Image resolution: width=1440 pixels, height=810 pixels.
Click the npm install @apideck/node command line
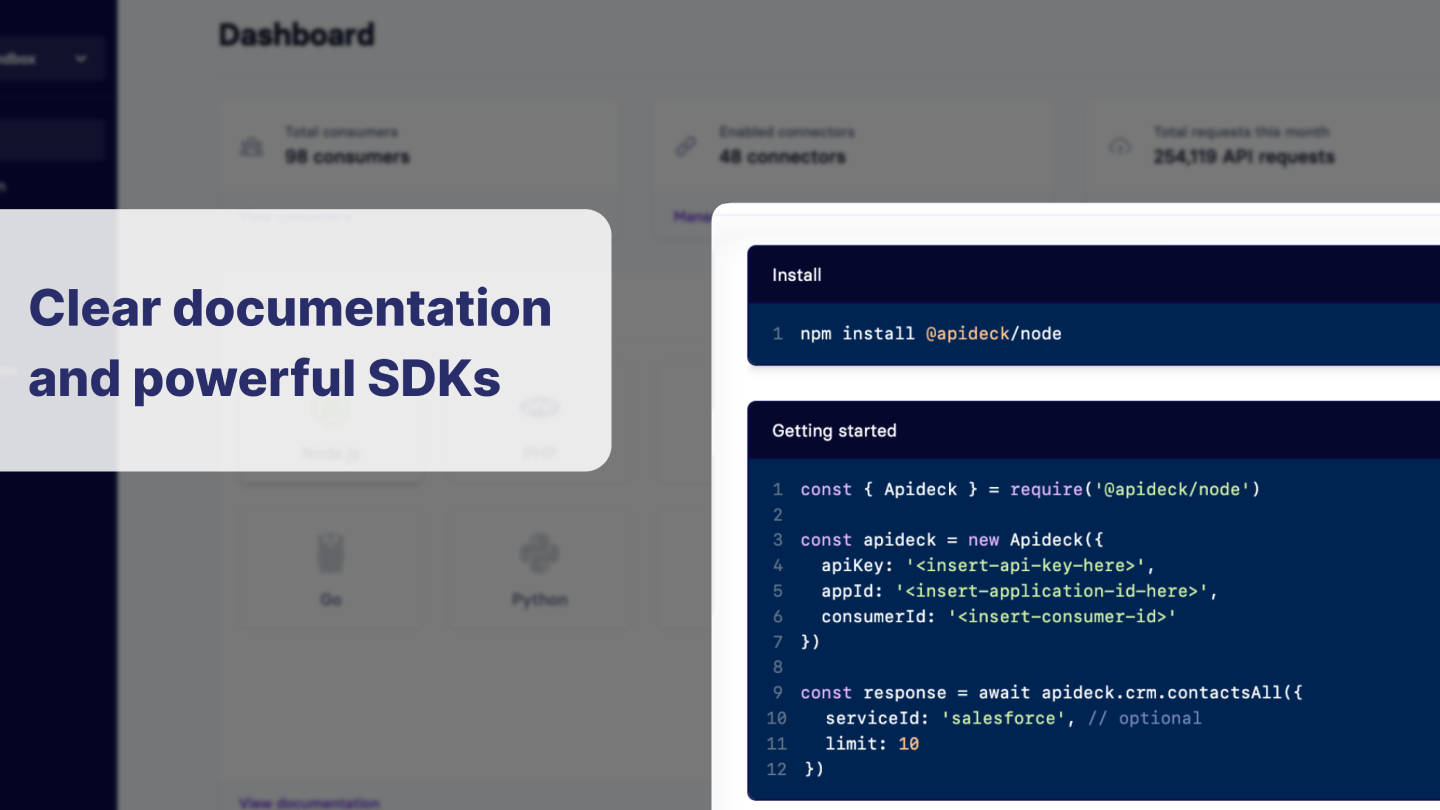[930, 334]
